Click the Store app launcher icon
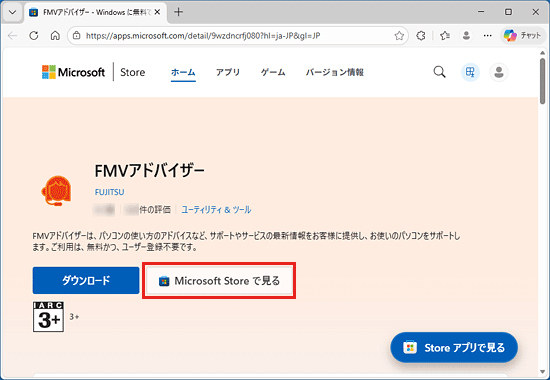Image resolution: width=550 pixels, height=380 pixels. point(470,72)
